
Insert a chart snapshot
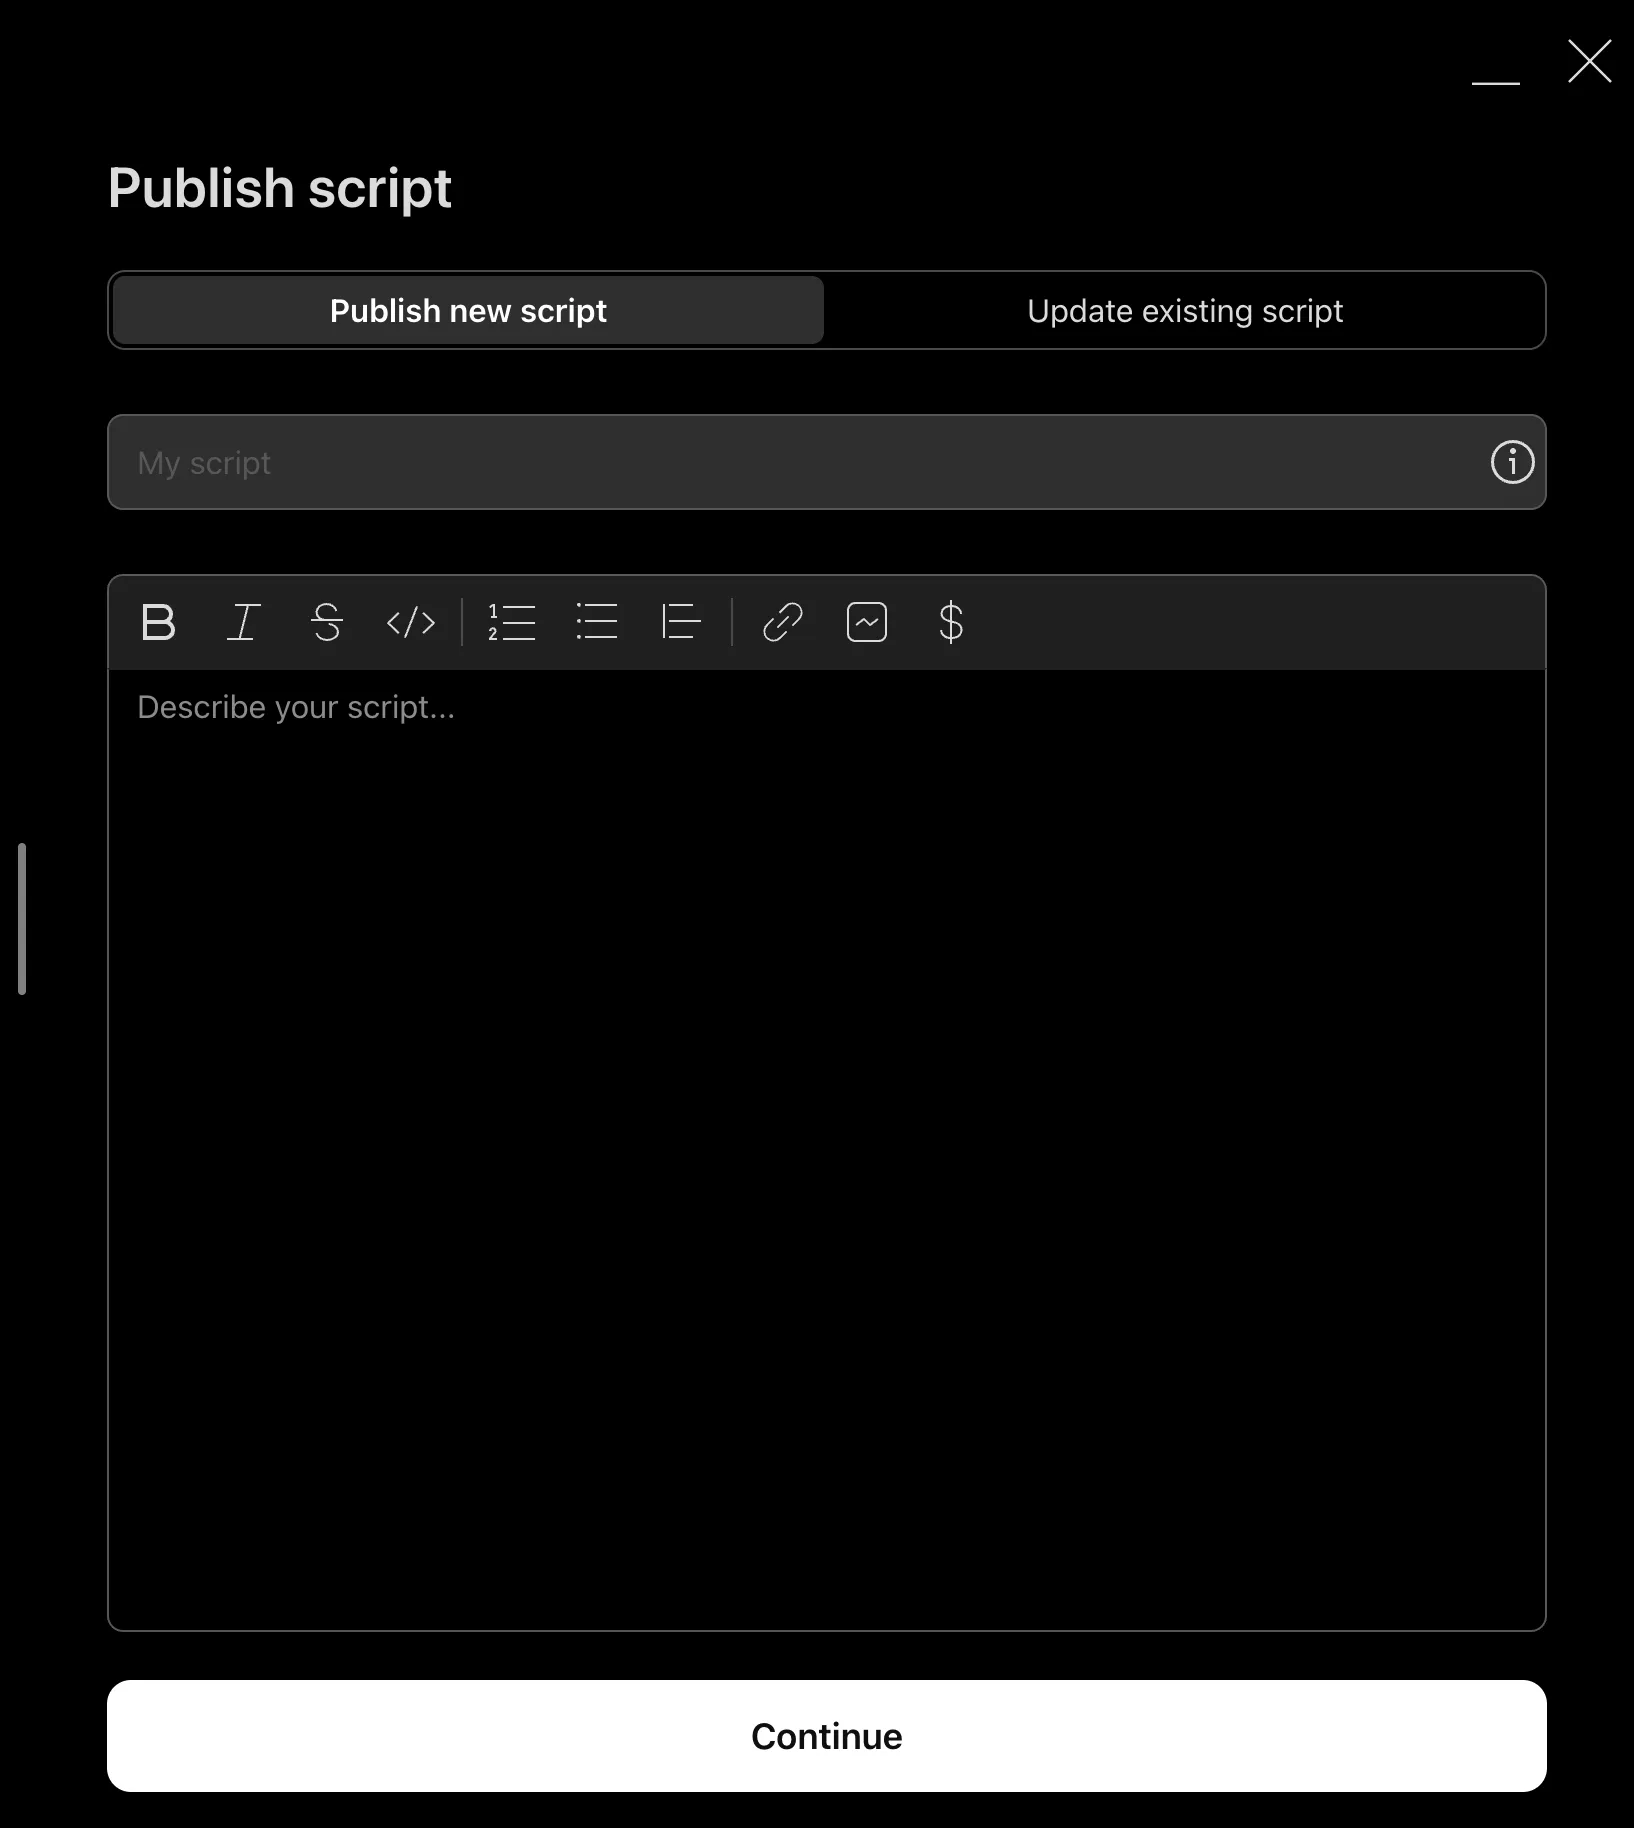point(866,622)
